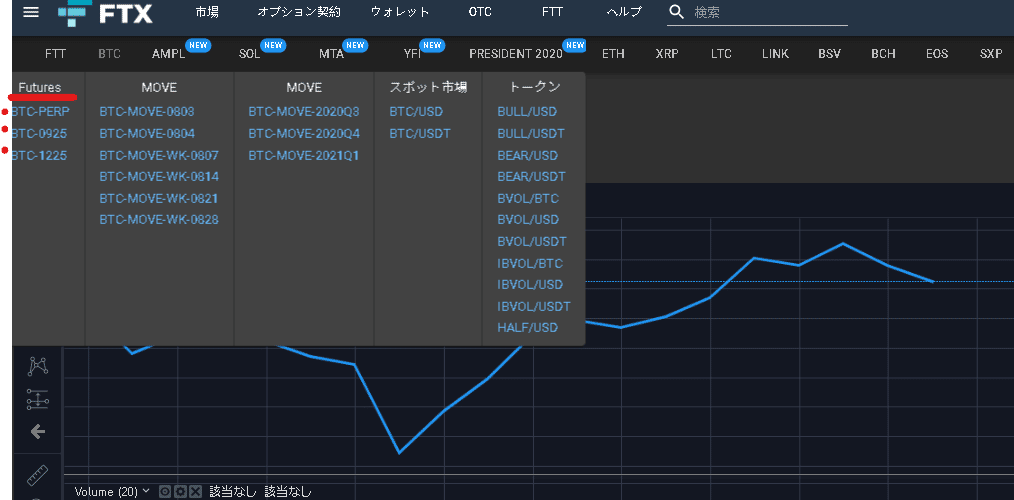
Task: Select the PRESIDENT 2020 tab
Action: (x=516, y=54)
